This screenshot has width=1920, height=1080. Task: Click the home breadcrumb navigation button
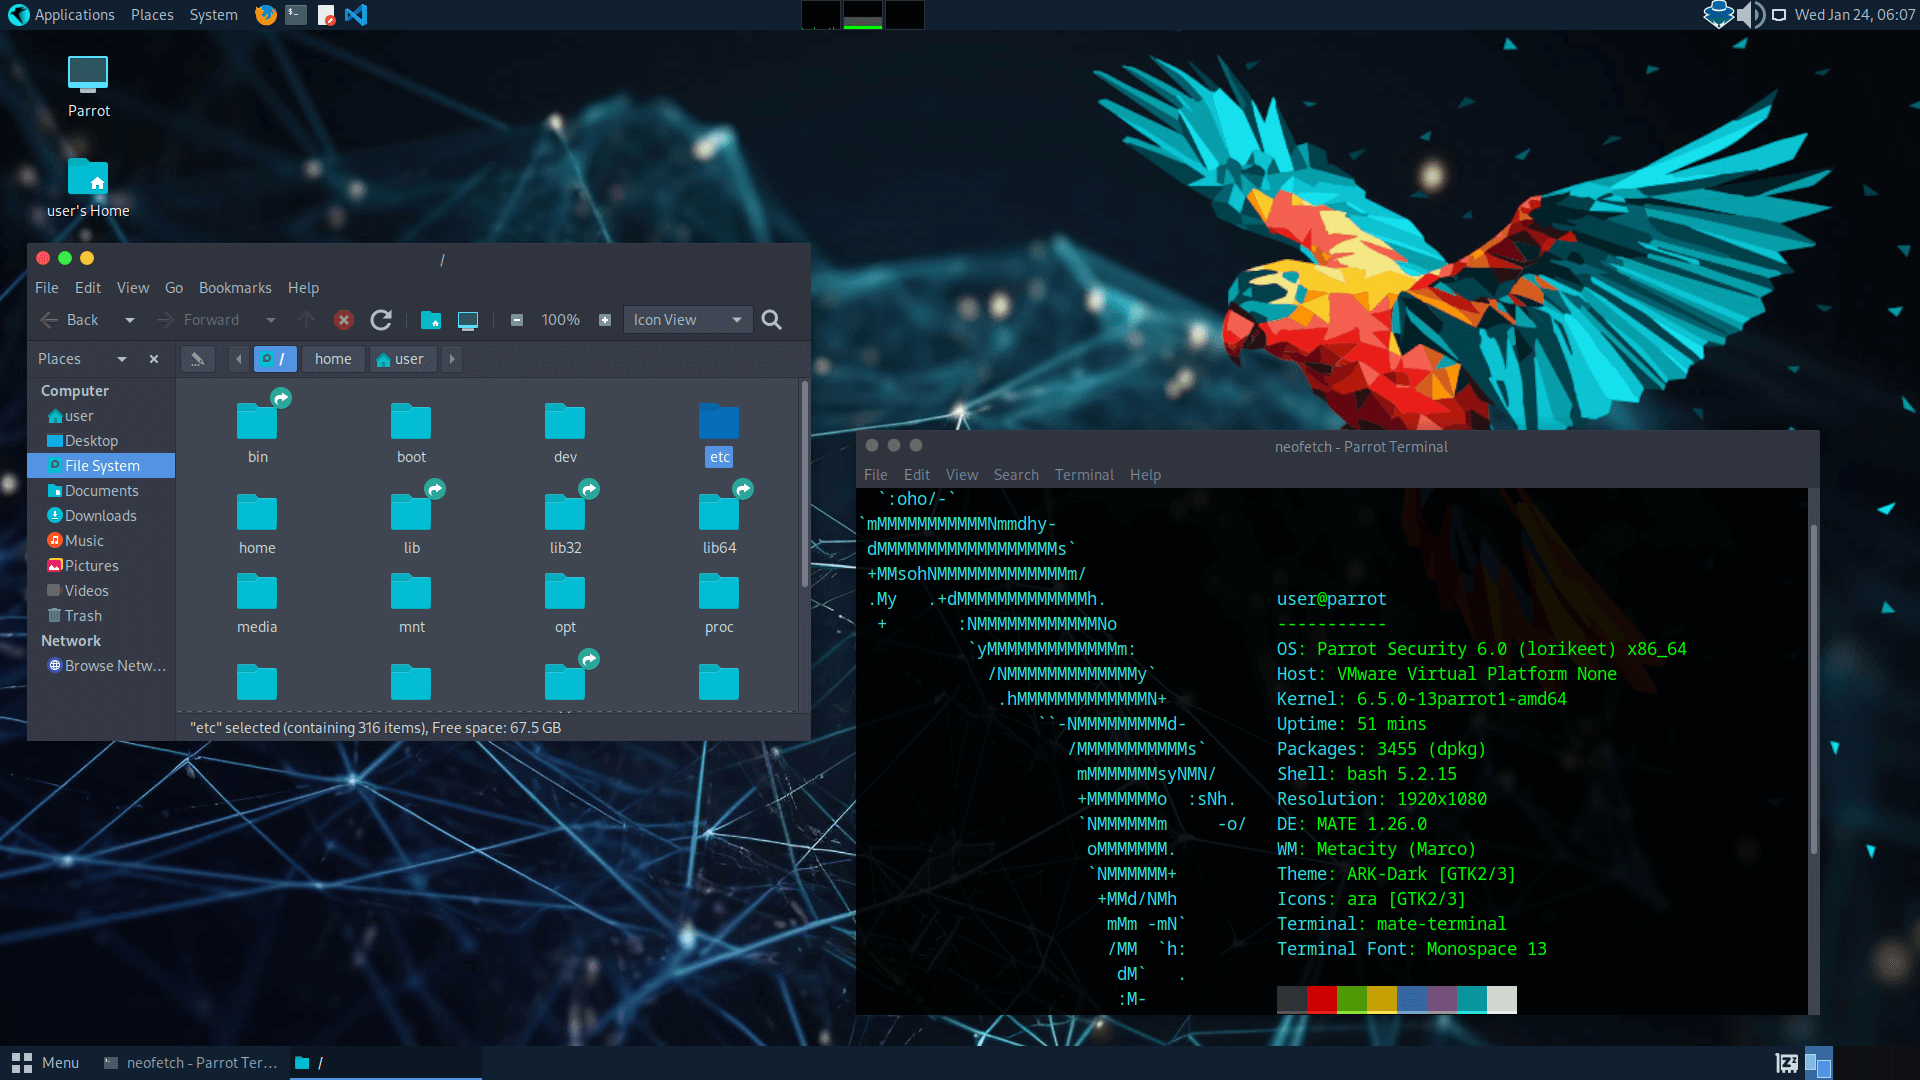pos(332,357)
